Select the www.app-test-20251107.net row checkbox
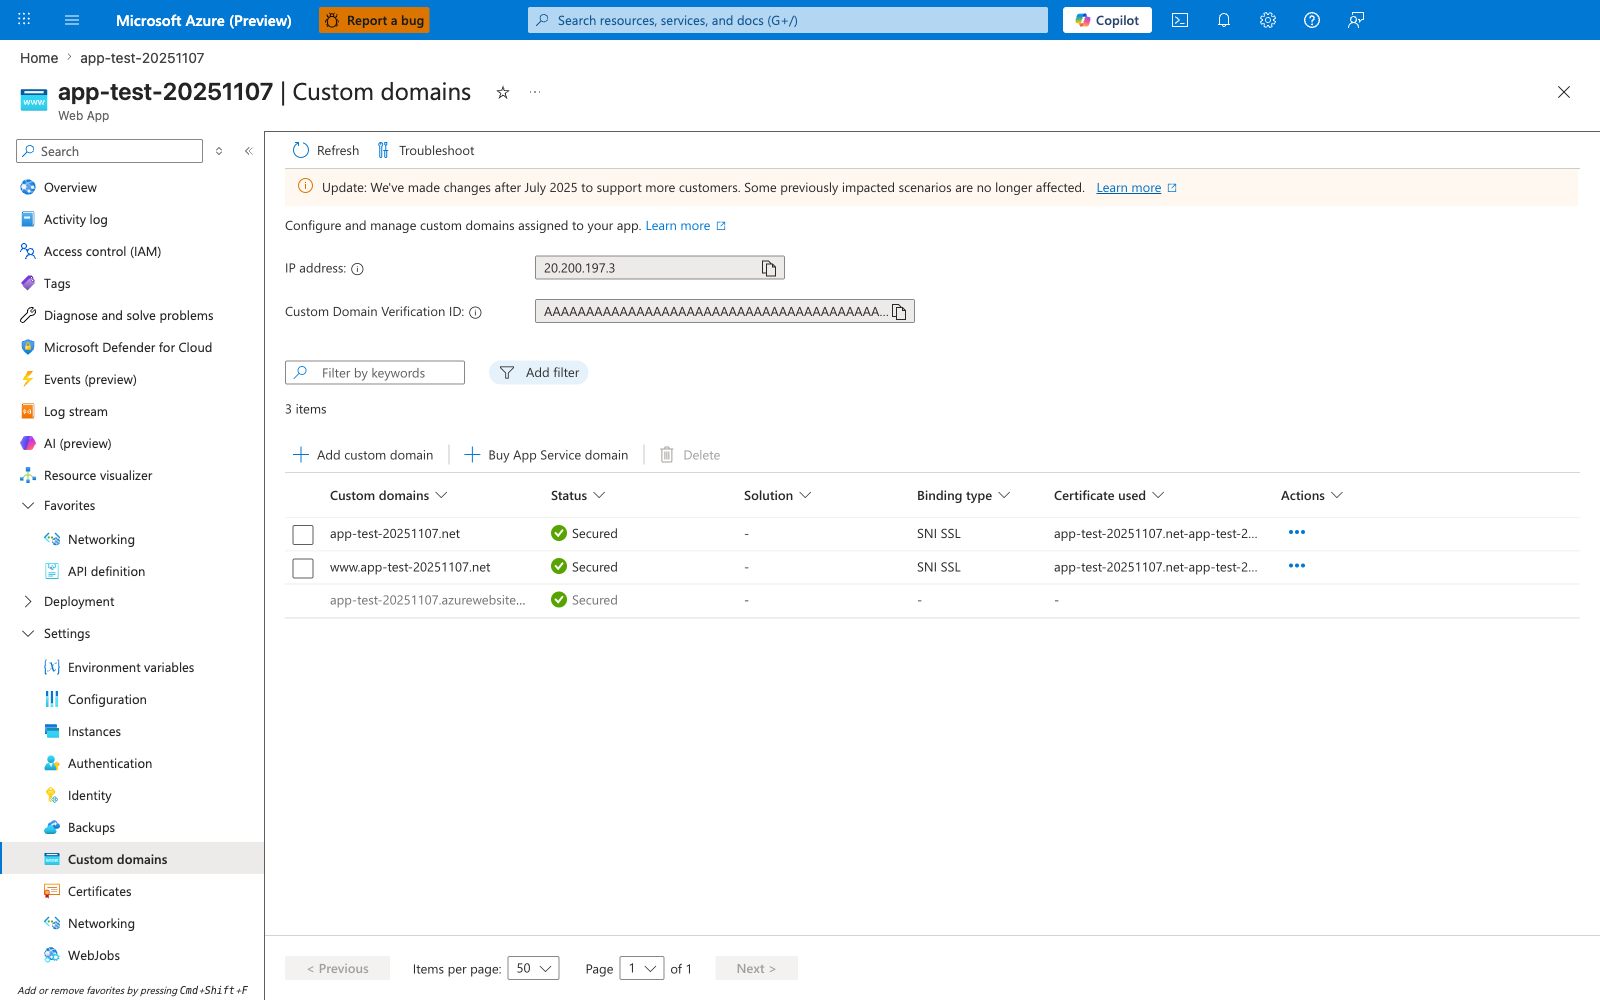Viewport: 1600px width, 1000px height. (303, 568)
